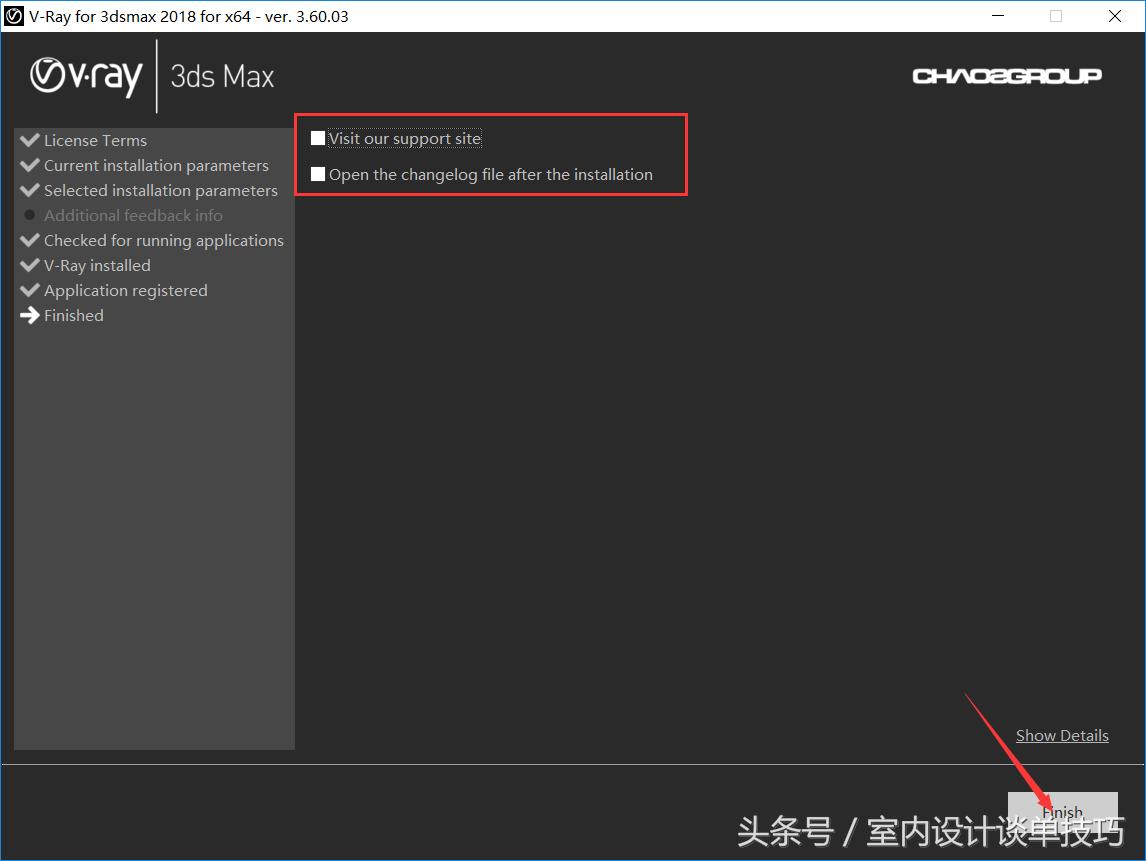Image resolution: width=1146 pixels, height=861 pixels.
Task: Click the V-Ray logo
Action: coord(86,77)
